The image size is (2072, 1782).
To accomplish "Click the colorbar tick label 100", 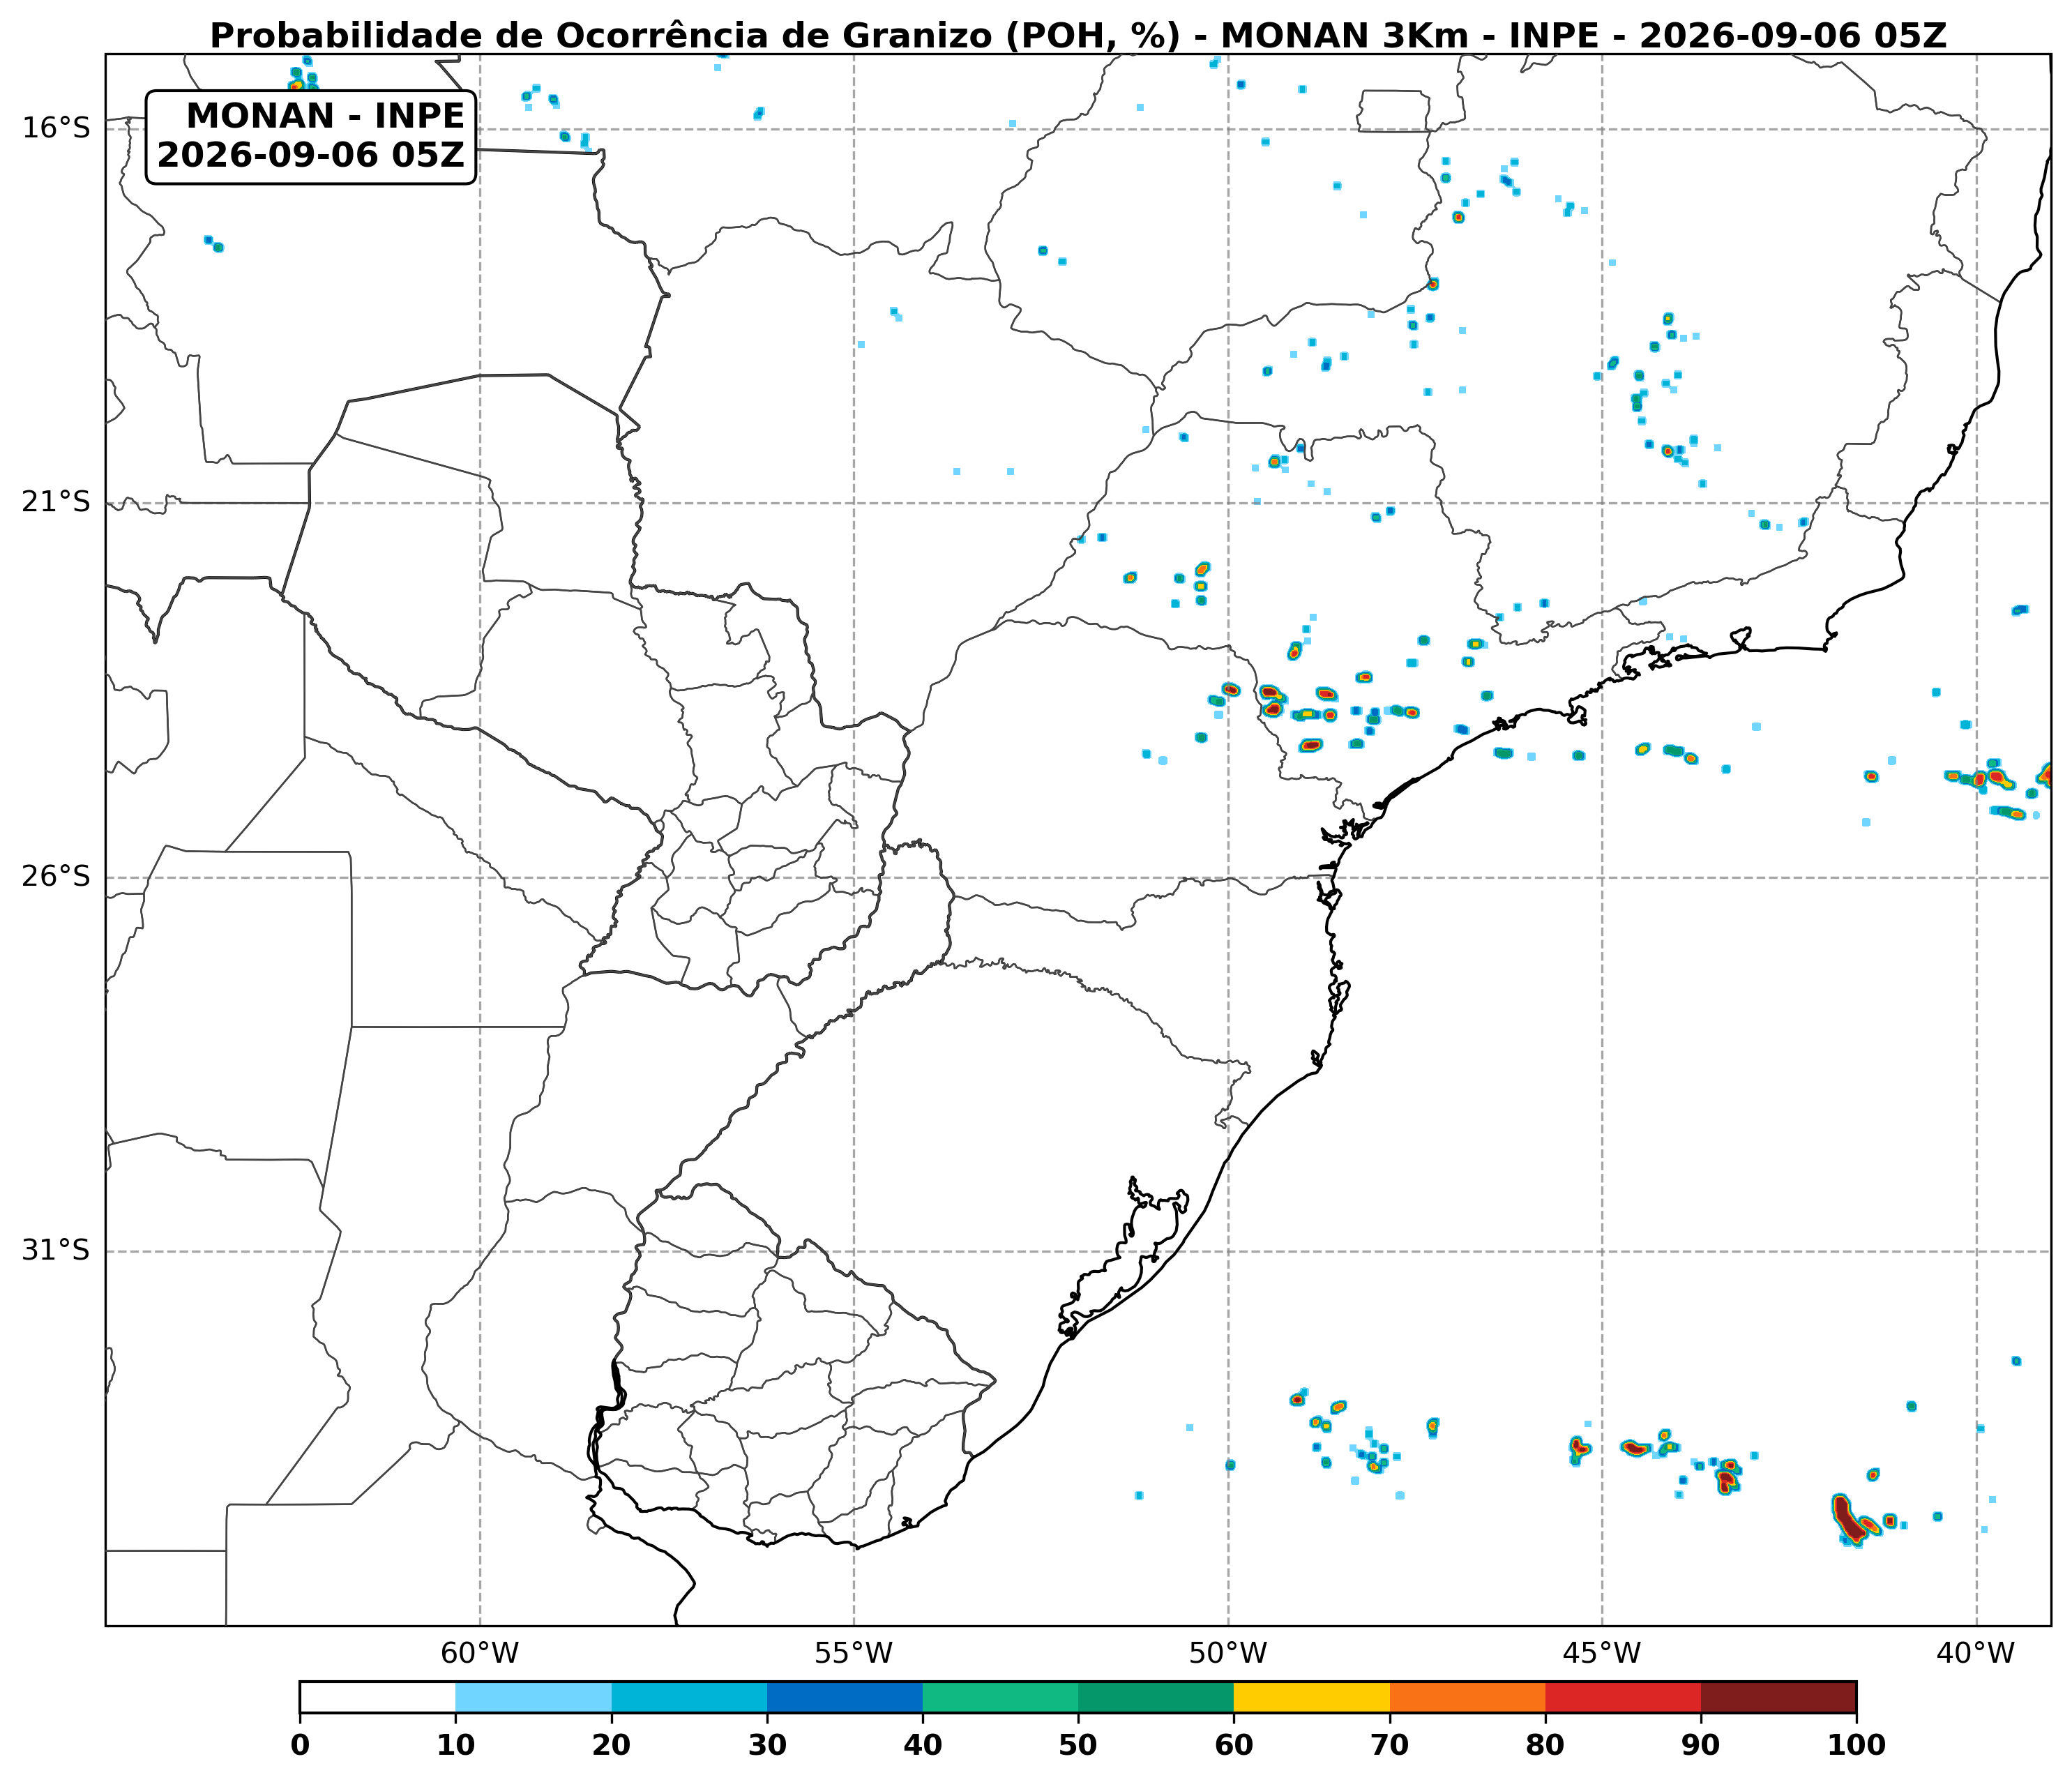I will tap(1857, 1745).
